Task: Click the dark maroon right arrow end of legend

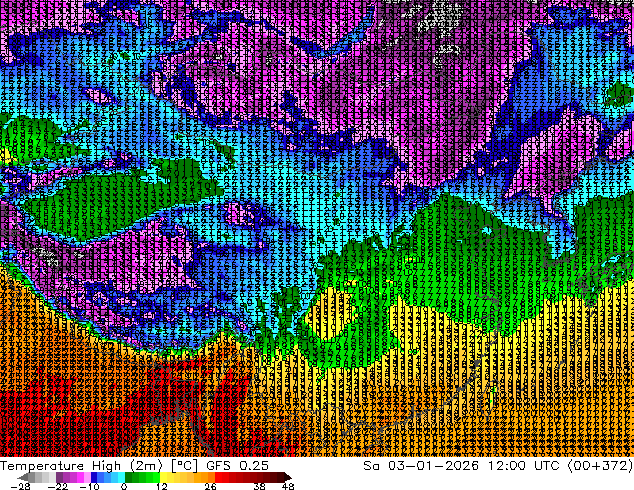Action: pyautogui.click(x=287, y=477)
